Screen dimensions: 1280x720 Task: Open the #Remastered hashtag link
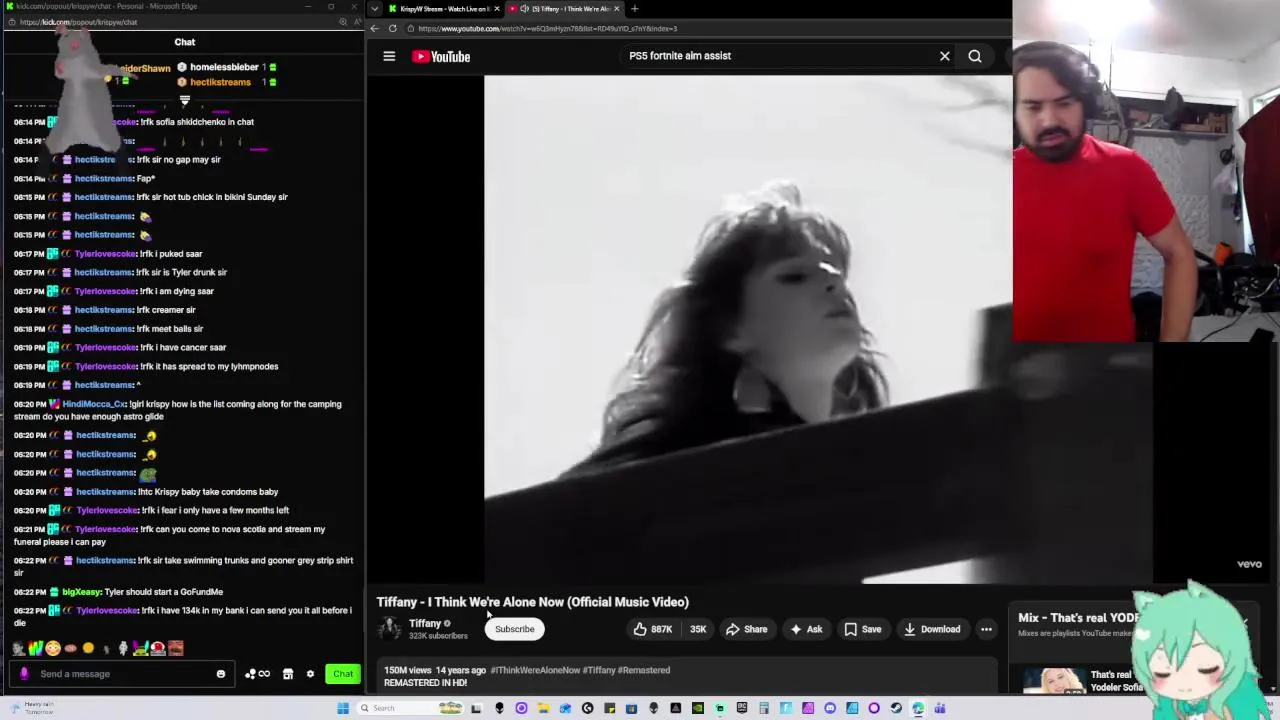(x=643, y=670)
